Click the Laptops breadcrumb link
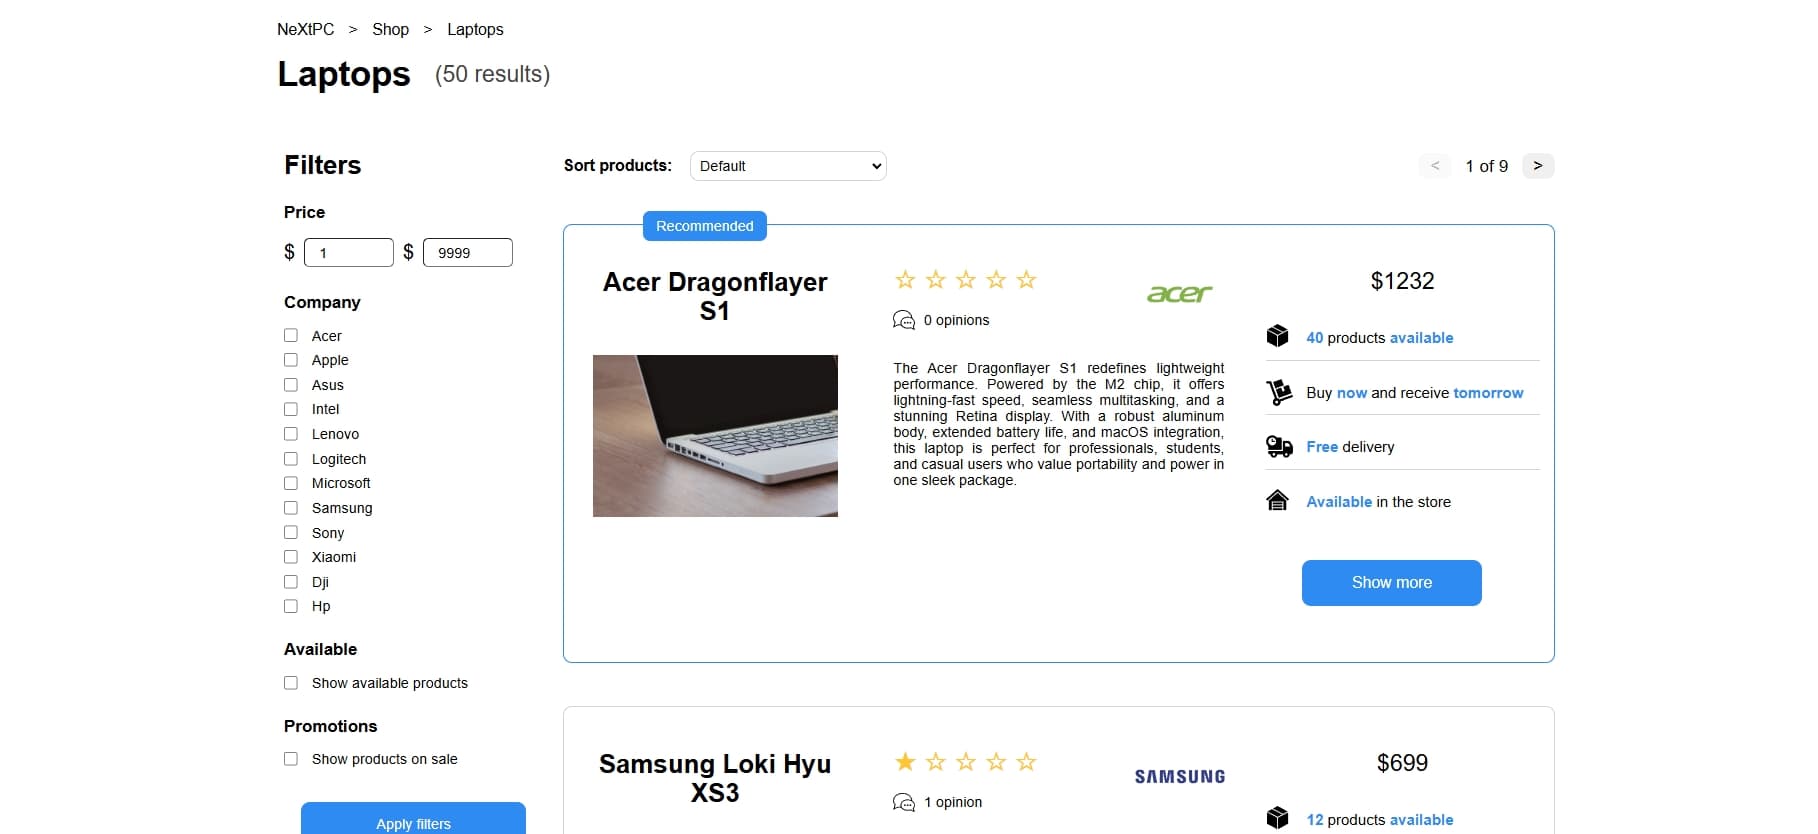Image resolution: width=1818 pixels, height=834 pixels. (475, 29)
